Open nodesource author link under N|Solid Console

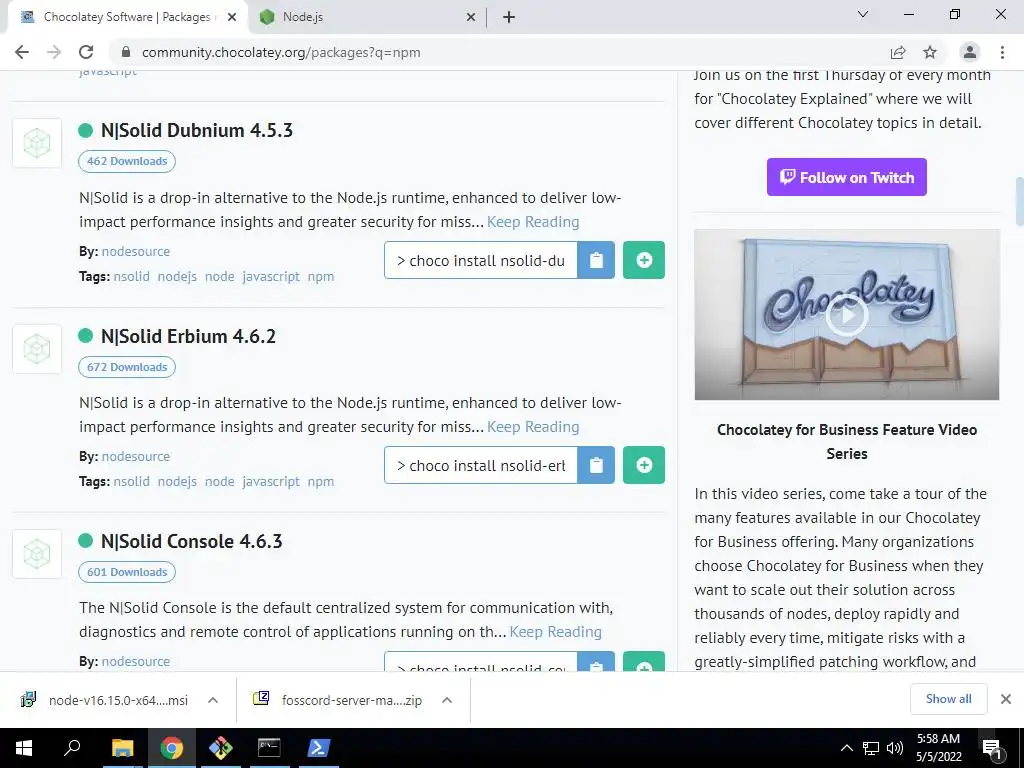(136, 662)
